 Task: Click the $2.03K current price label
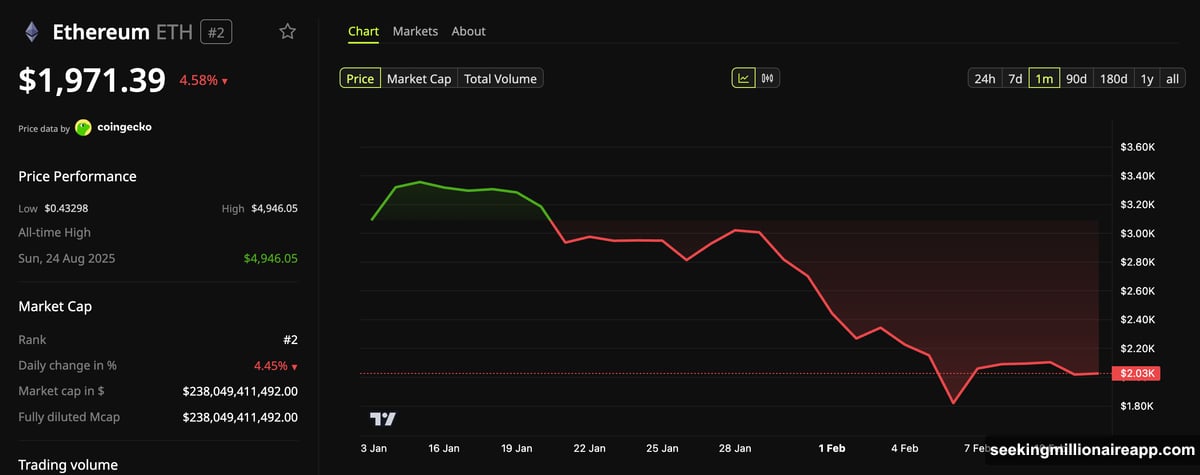coord(1136,373)
